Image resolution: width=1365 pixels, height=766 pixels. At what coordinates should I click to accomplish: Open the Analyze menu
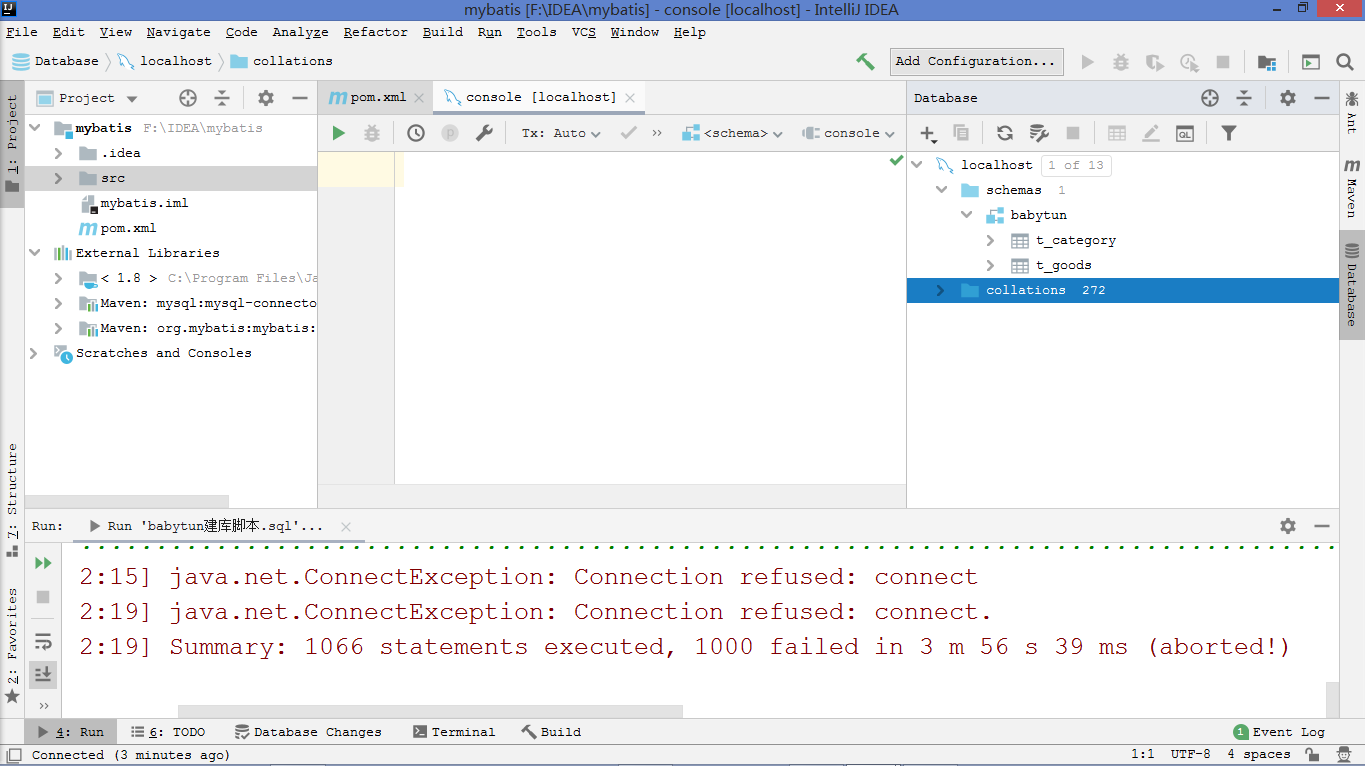coord(300,32)
